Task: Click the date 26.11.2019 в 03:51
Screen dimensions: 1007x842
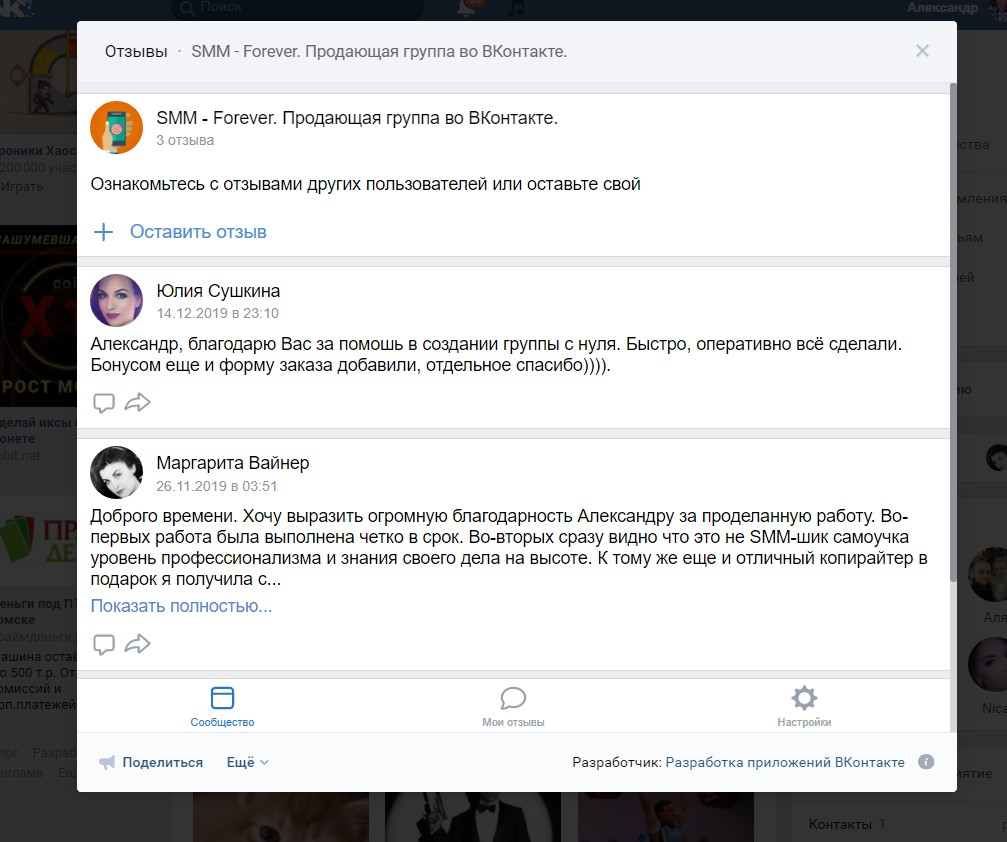Action: coord(216,486)
